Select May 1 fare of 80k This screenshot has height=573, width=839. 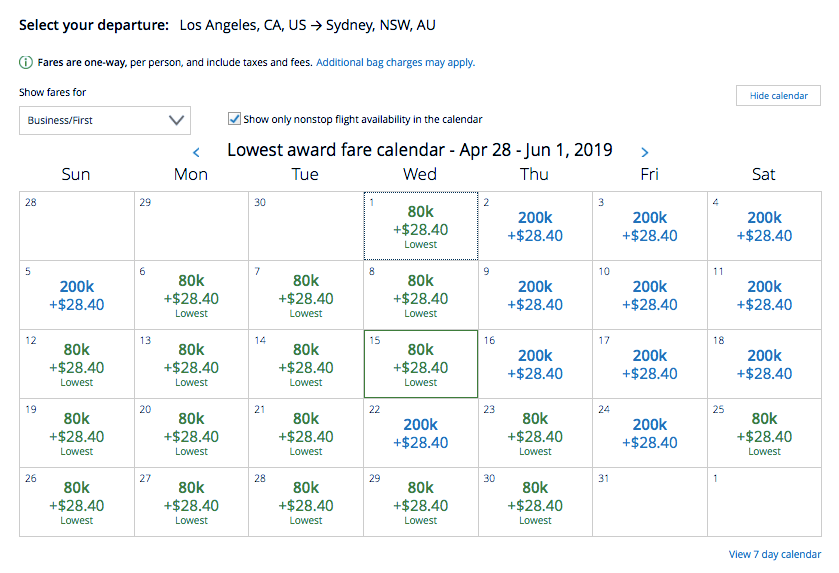420,226
